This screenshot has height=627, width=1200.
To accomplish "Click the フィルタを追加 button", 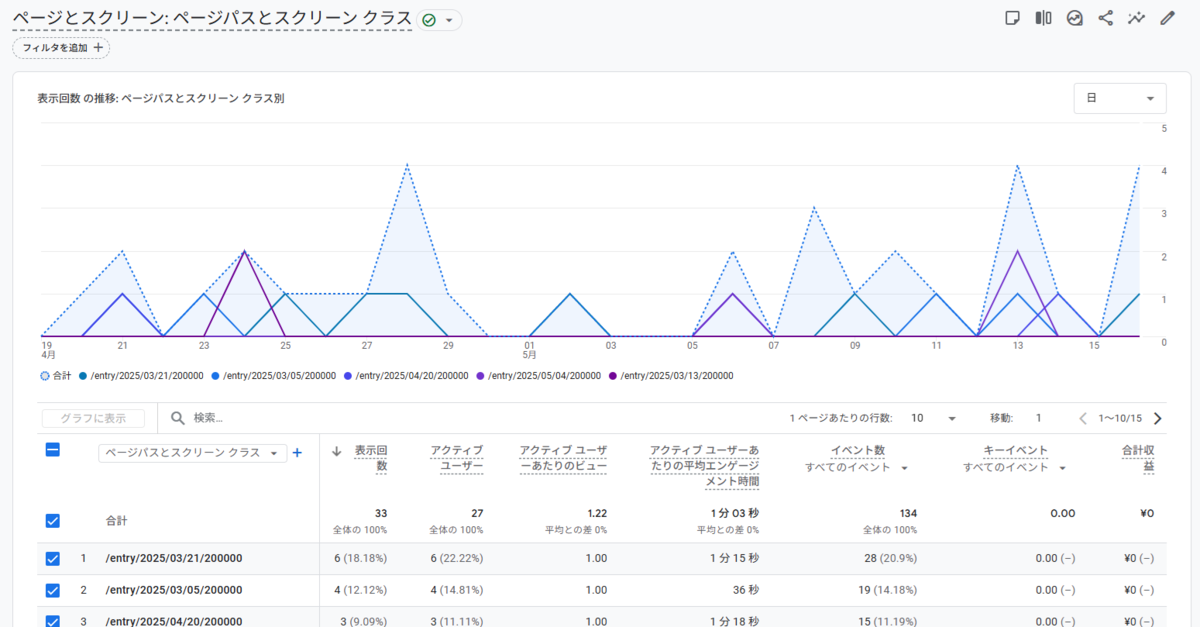I will click(61, 47).
